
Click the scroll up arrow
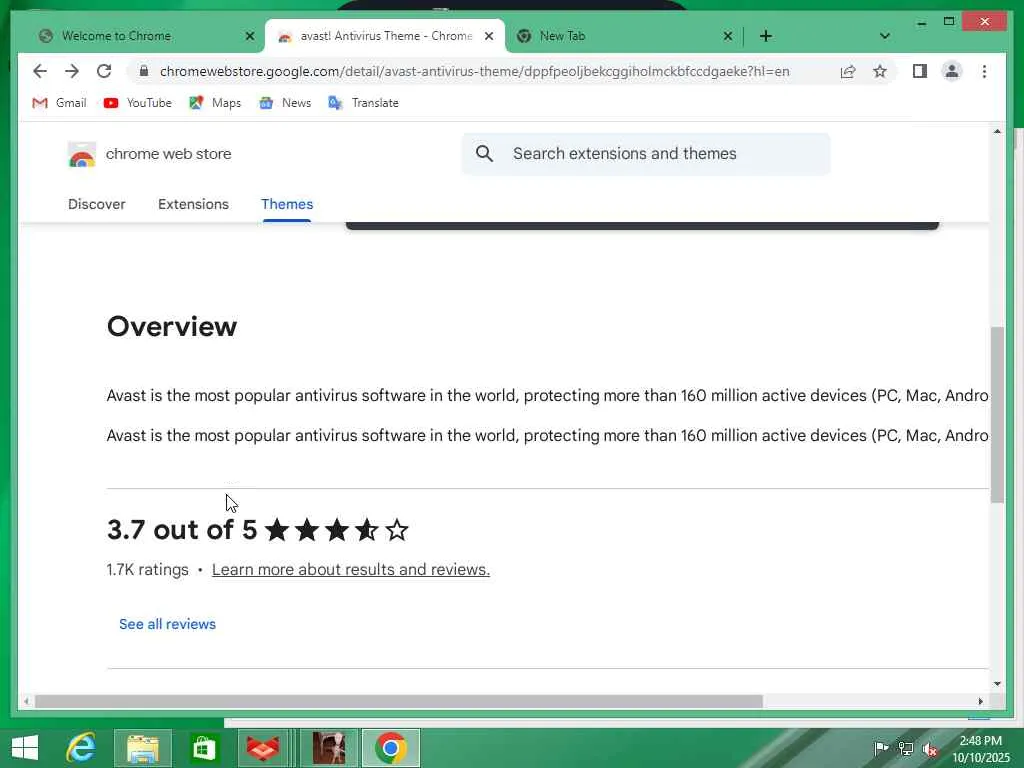pyautogui.click(x=997, y=131)
